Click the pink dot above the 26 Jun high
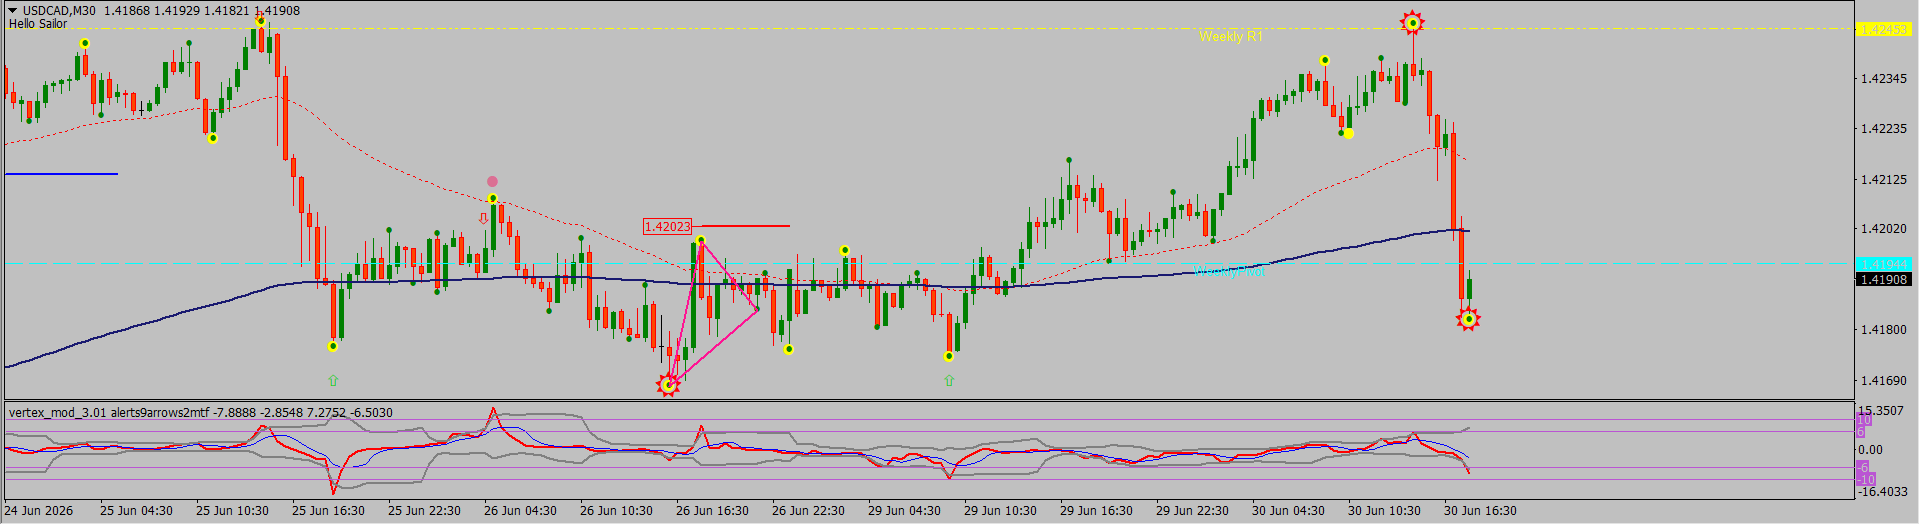This screenshot has height=524, width=1920. tap(492, 182)
